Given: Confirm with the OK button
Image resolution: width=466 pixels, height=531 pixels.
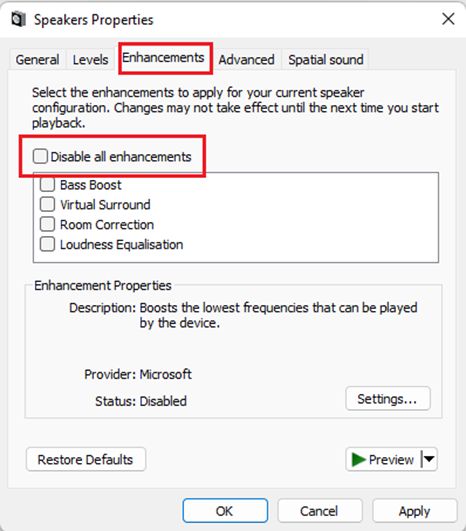Looking at the screenshot, I should (x=225, y=511).
